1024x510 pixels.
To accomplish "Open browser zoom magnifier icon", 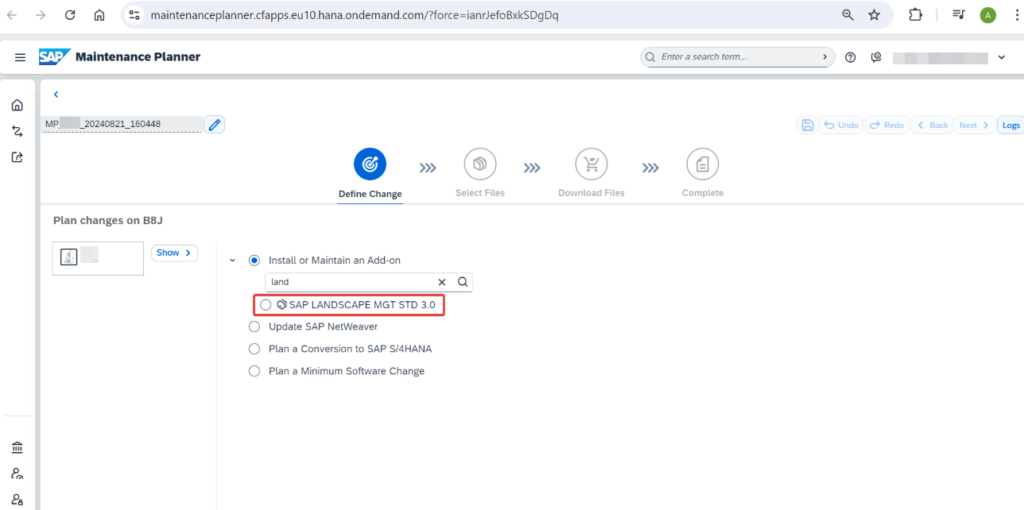I will 848,15.
